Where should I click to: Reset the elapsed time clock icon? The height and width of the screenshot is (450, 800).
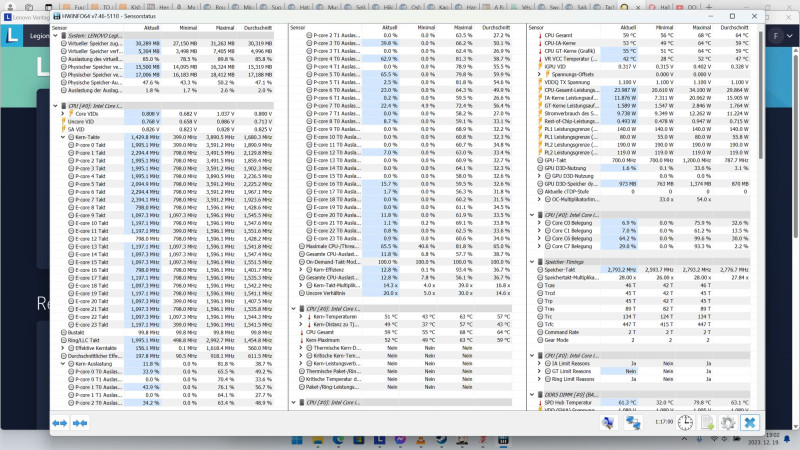pyautogui.click(x=685, y=422)
